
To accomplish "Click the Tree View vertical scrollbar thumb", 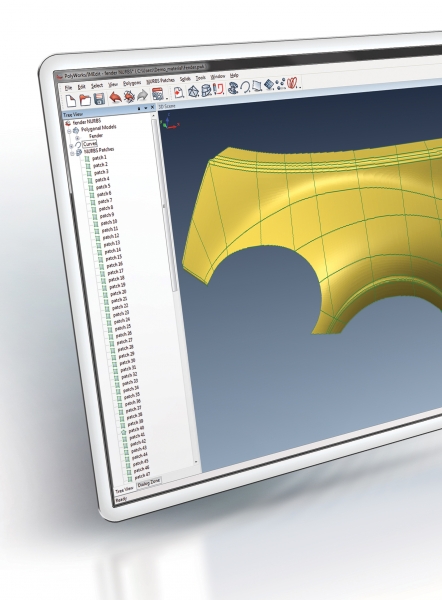I will (x=165, y=205).
